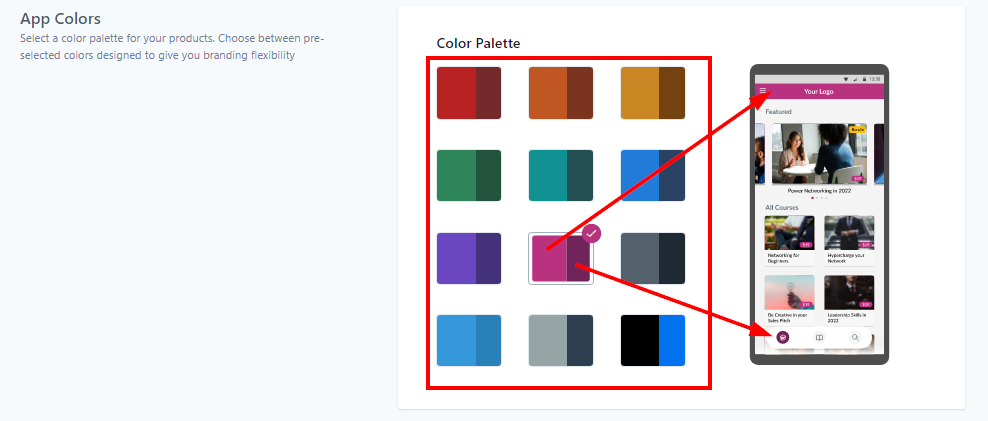988x421 pixels.
Task: Pick the light gray and navy palette
Action: click(x=561, y=340)
